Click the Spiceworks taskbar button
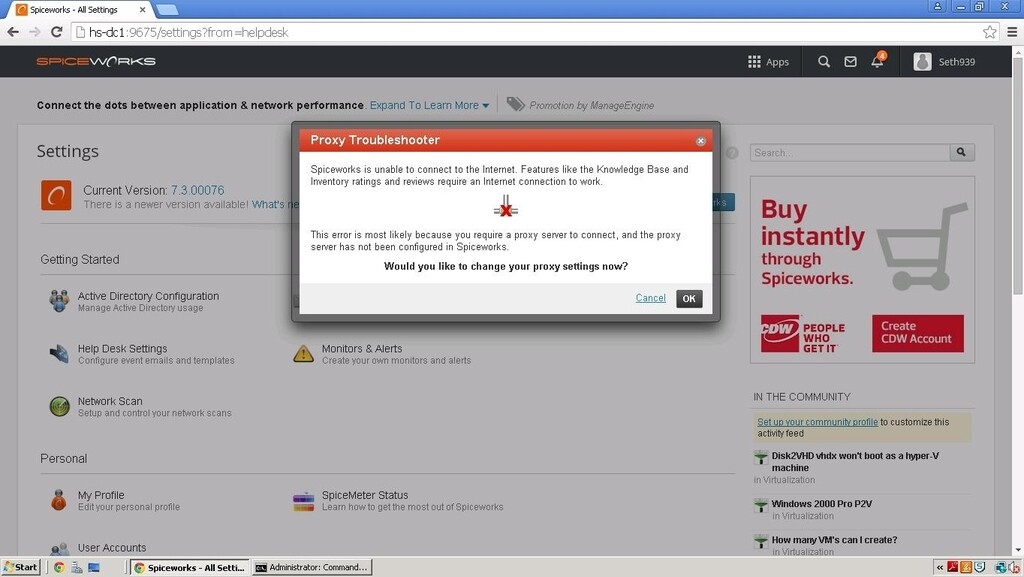The image size is (1024, 577). point(189,567)
